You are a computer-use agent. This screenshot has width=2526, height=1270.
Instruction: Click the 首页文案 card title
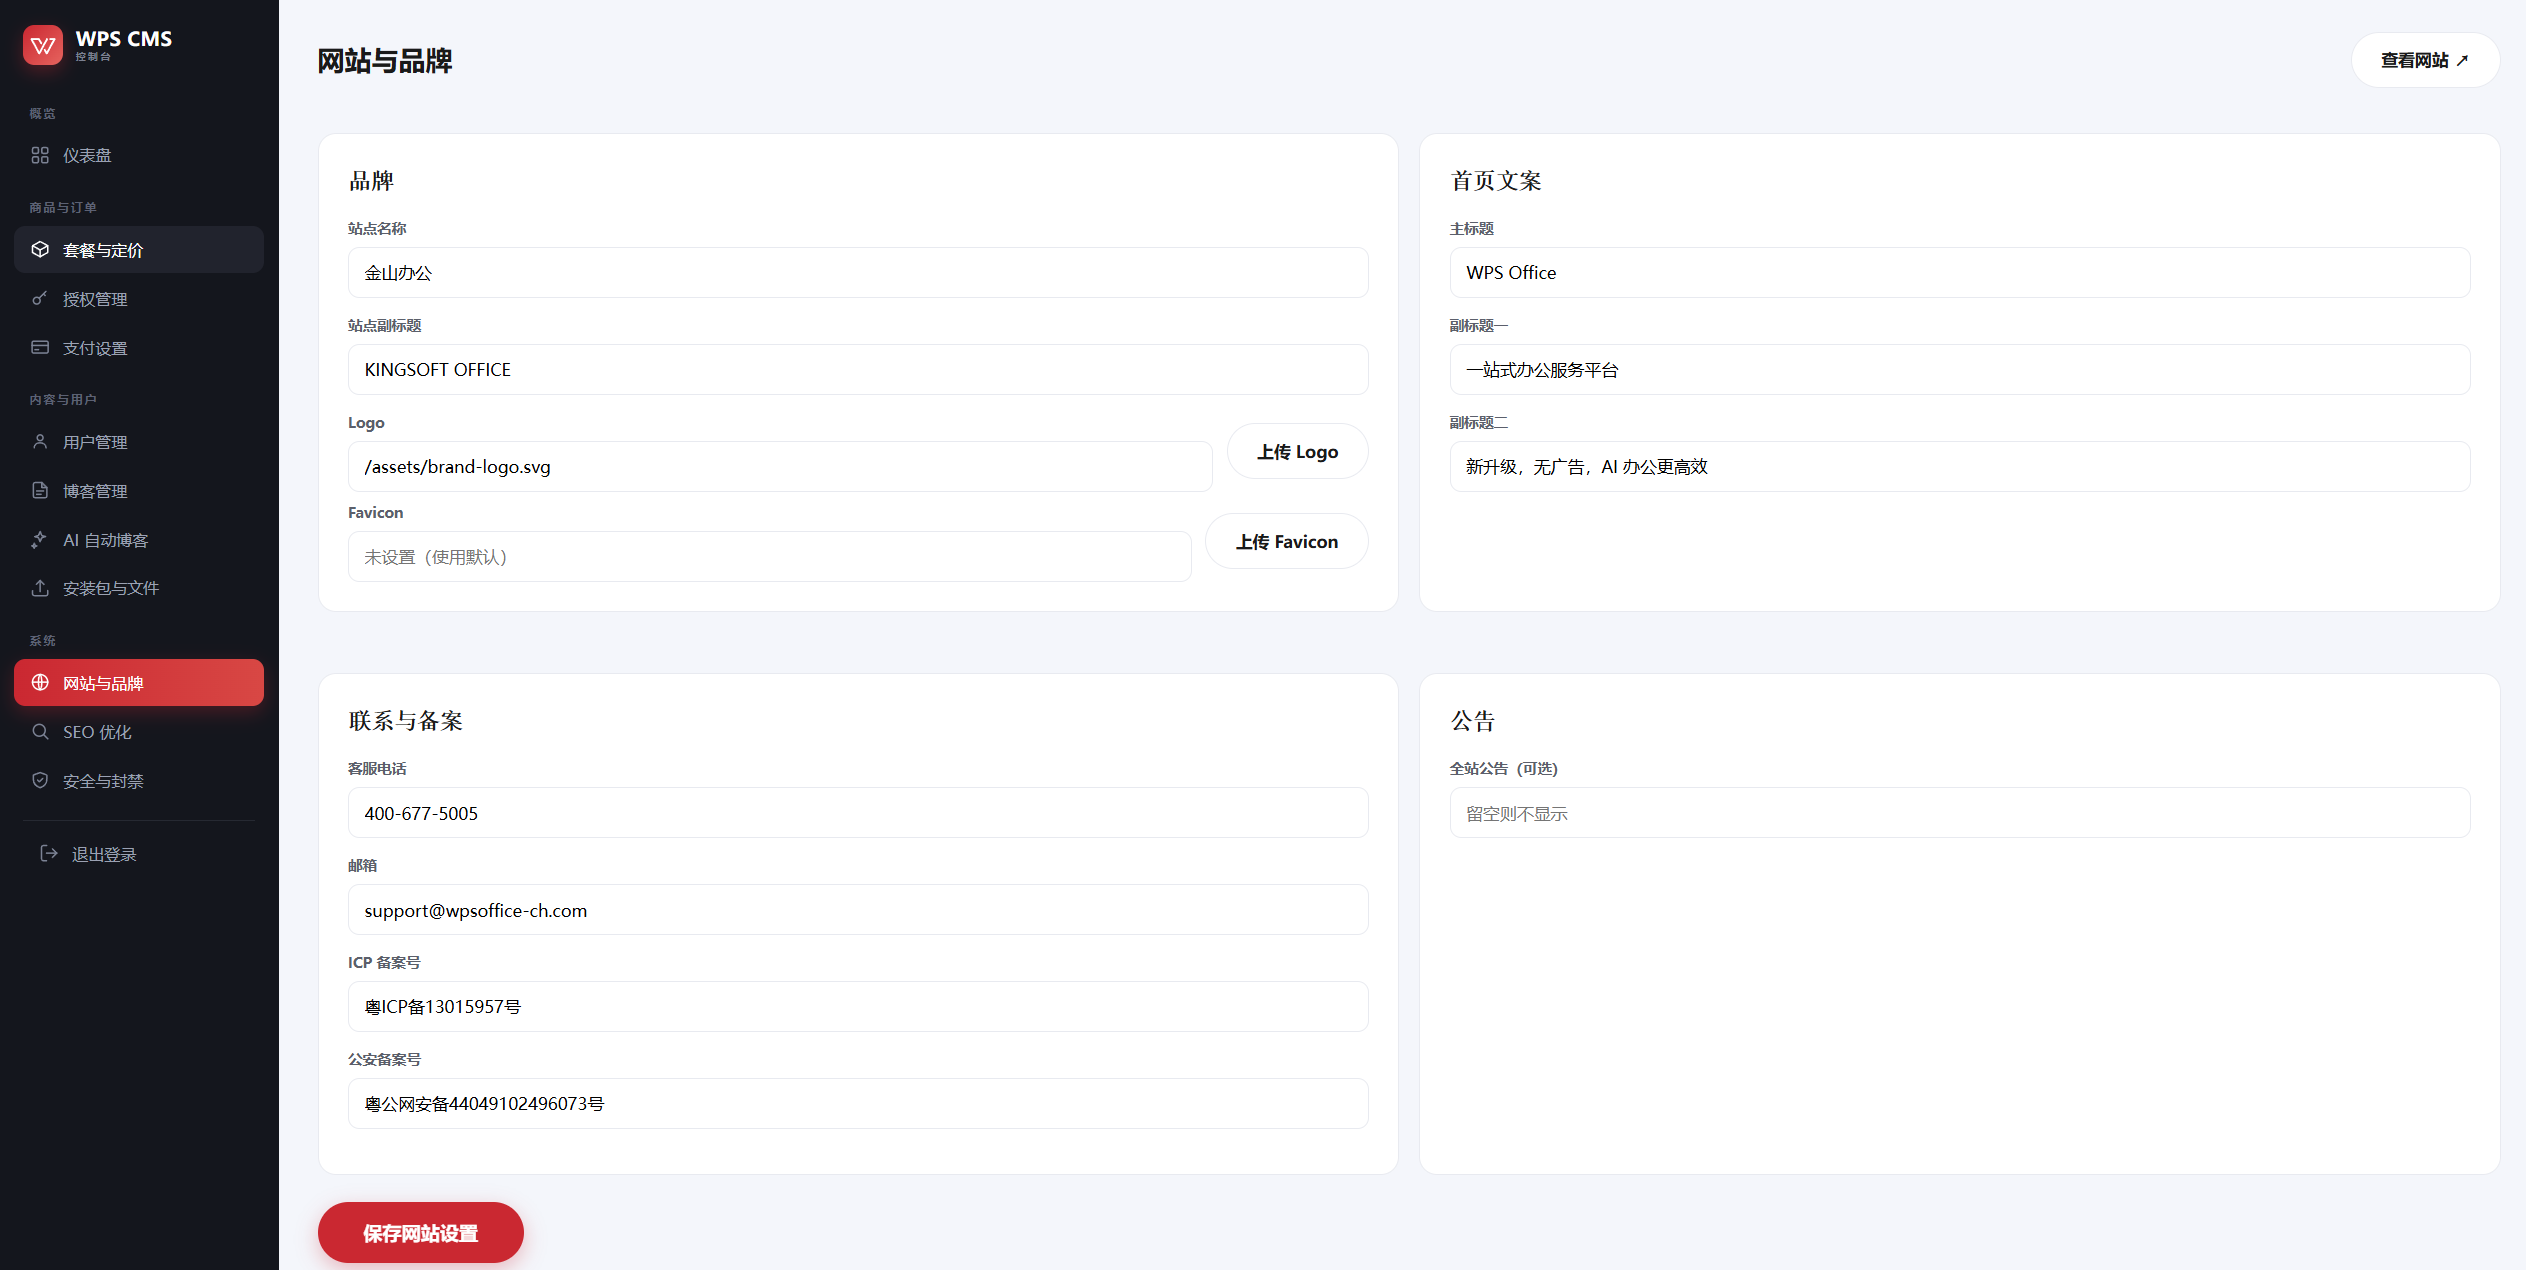pyautogui.click(x=1496, y=181)
